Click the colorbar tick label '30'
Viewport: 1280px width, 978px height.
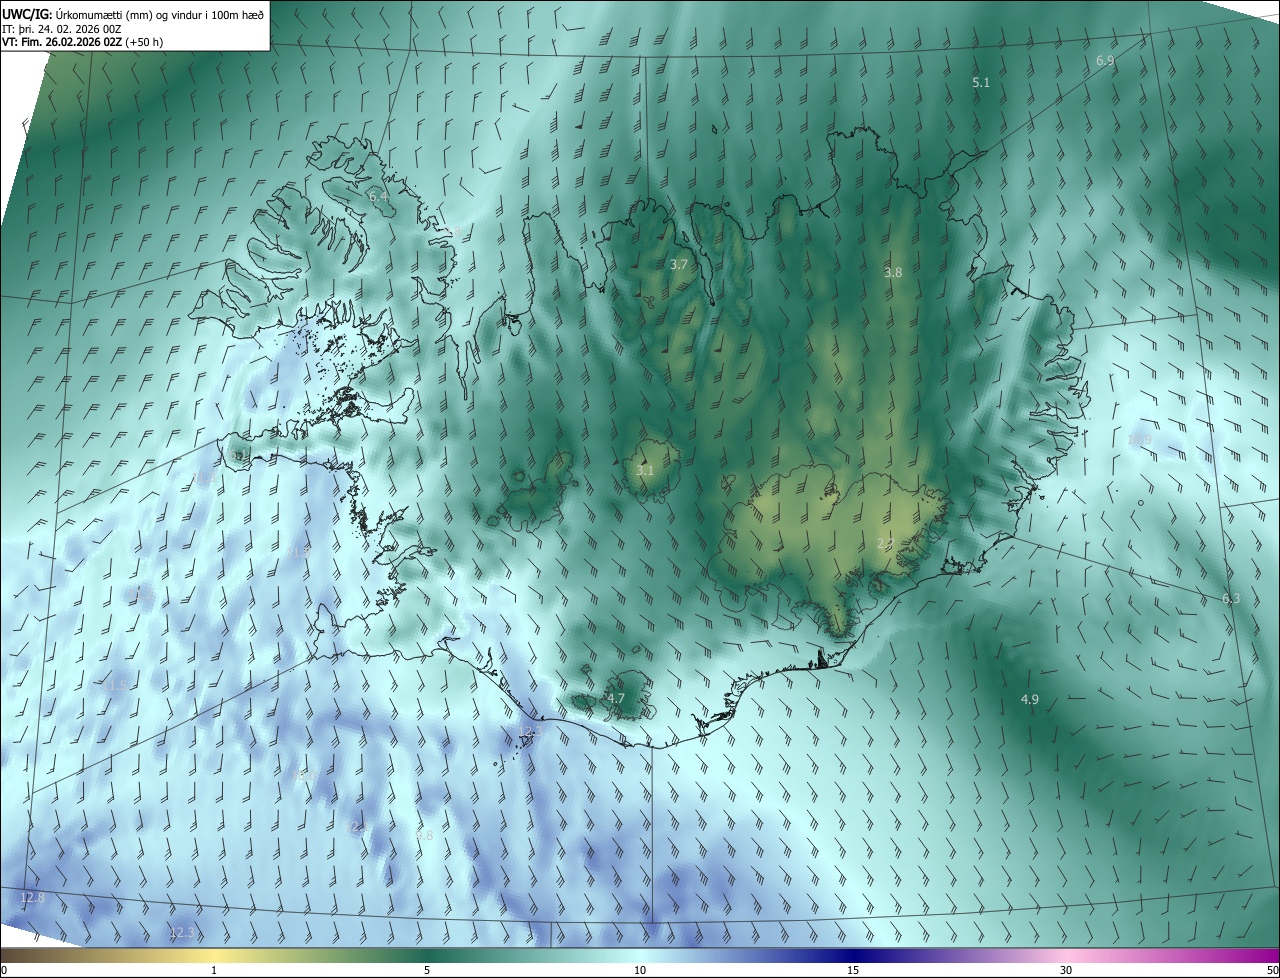point(1066,971)
